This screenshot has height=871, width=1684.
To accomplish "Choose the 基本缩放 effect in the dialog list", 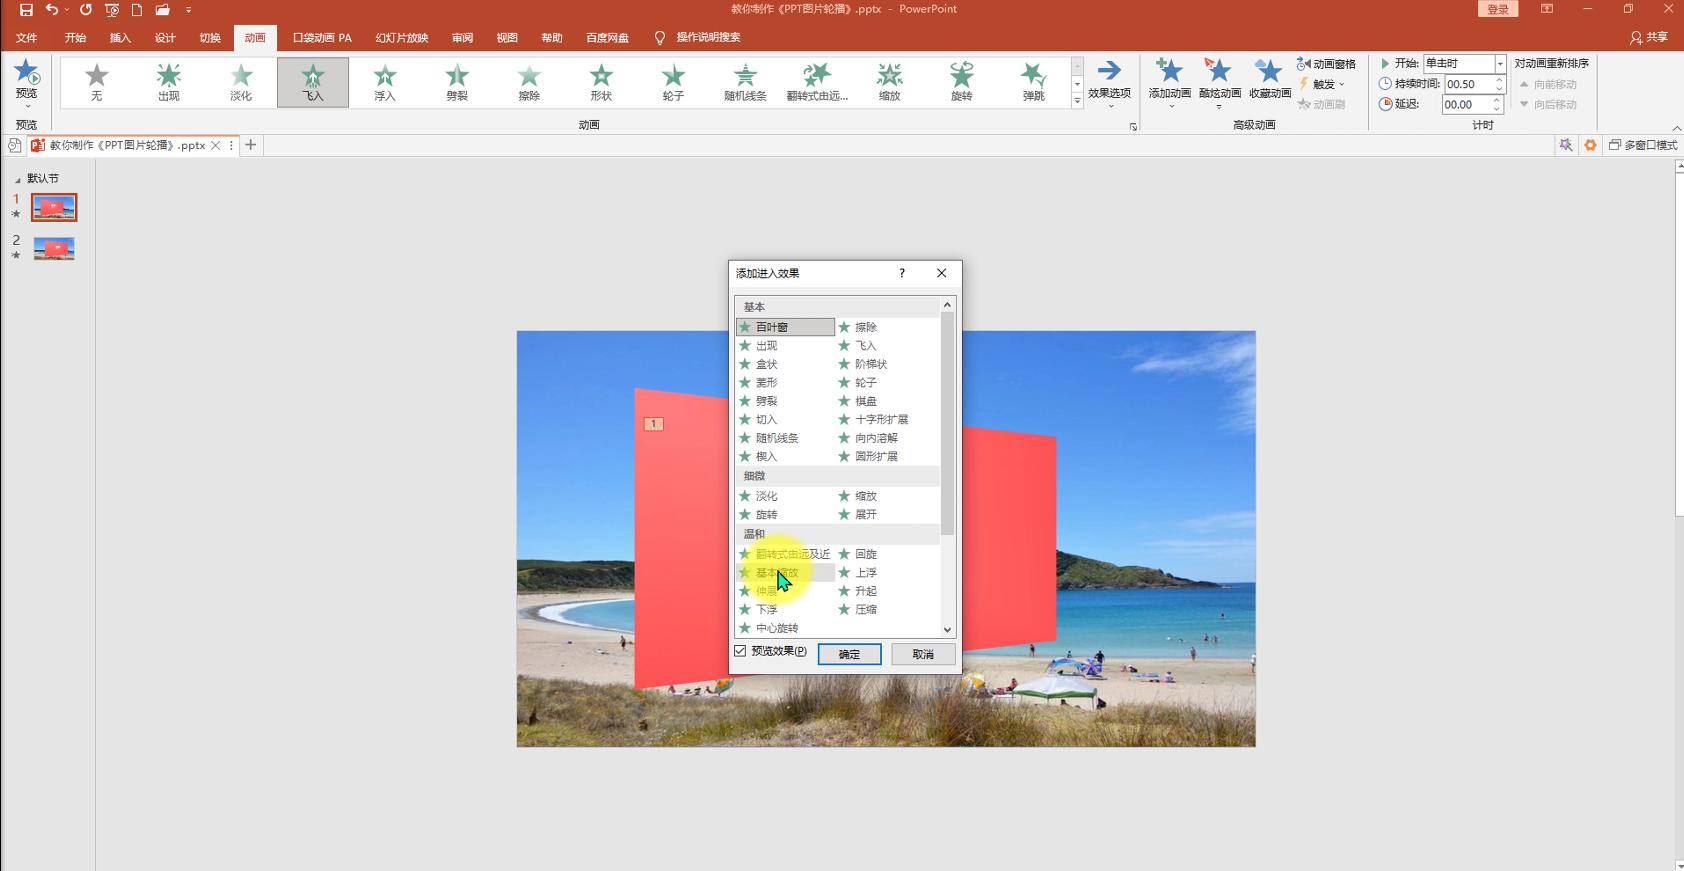I will point(785,573).
